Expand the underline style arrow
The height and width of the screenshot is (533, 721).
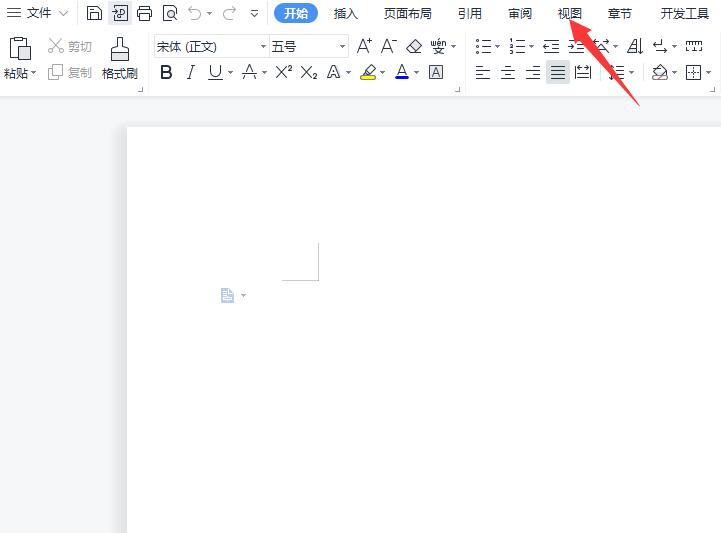pyautogui.click(x=230, y=72)
